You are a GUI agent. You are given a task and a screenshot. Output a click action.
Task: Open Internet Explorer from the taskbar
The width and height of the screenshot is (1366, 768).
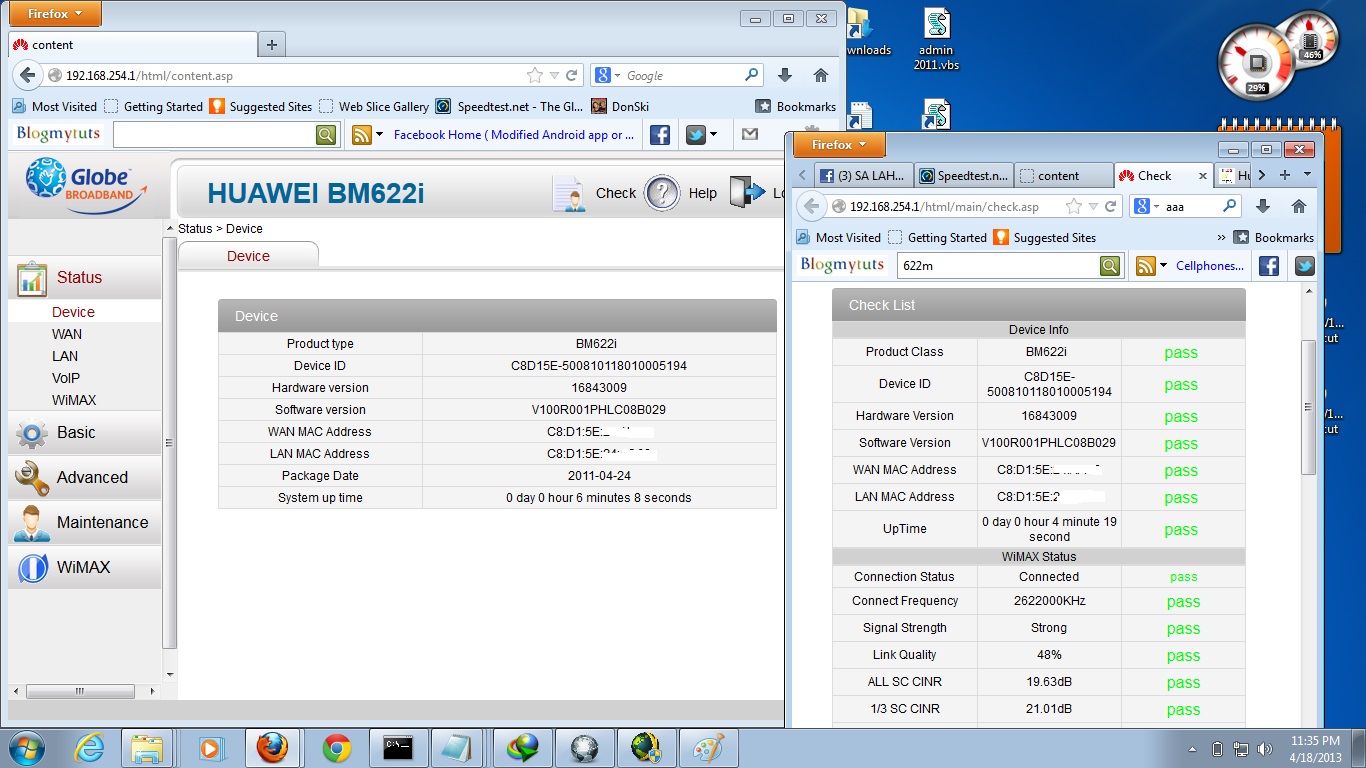89,747
